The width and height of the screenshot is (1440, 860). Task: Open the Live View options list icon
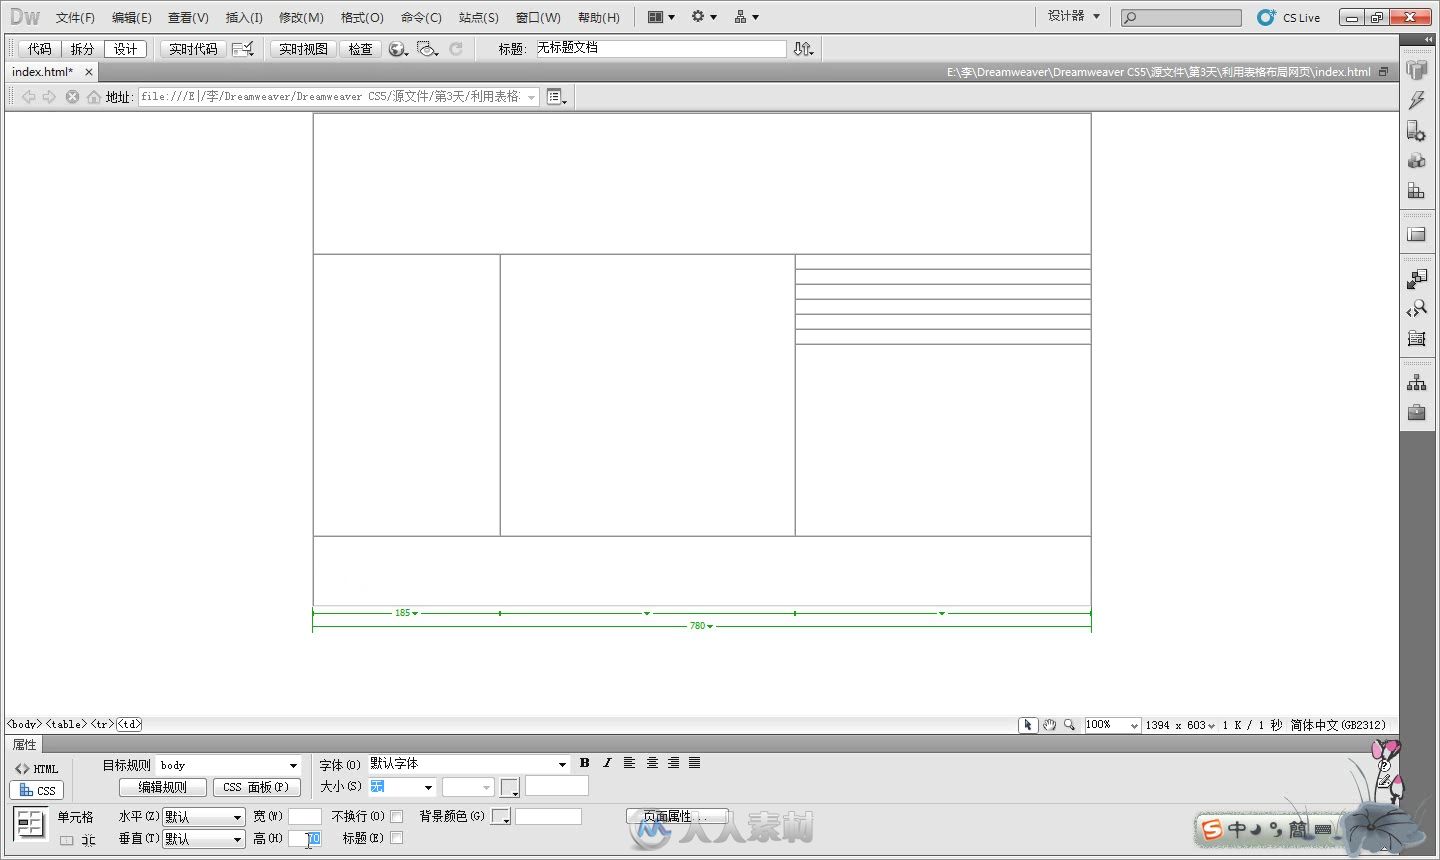pos(557,97)
